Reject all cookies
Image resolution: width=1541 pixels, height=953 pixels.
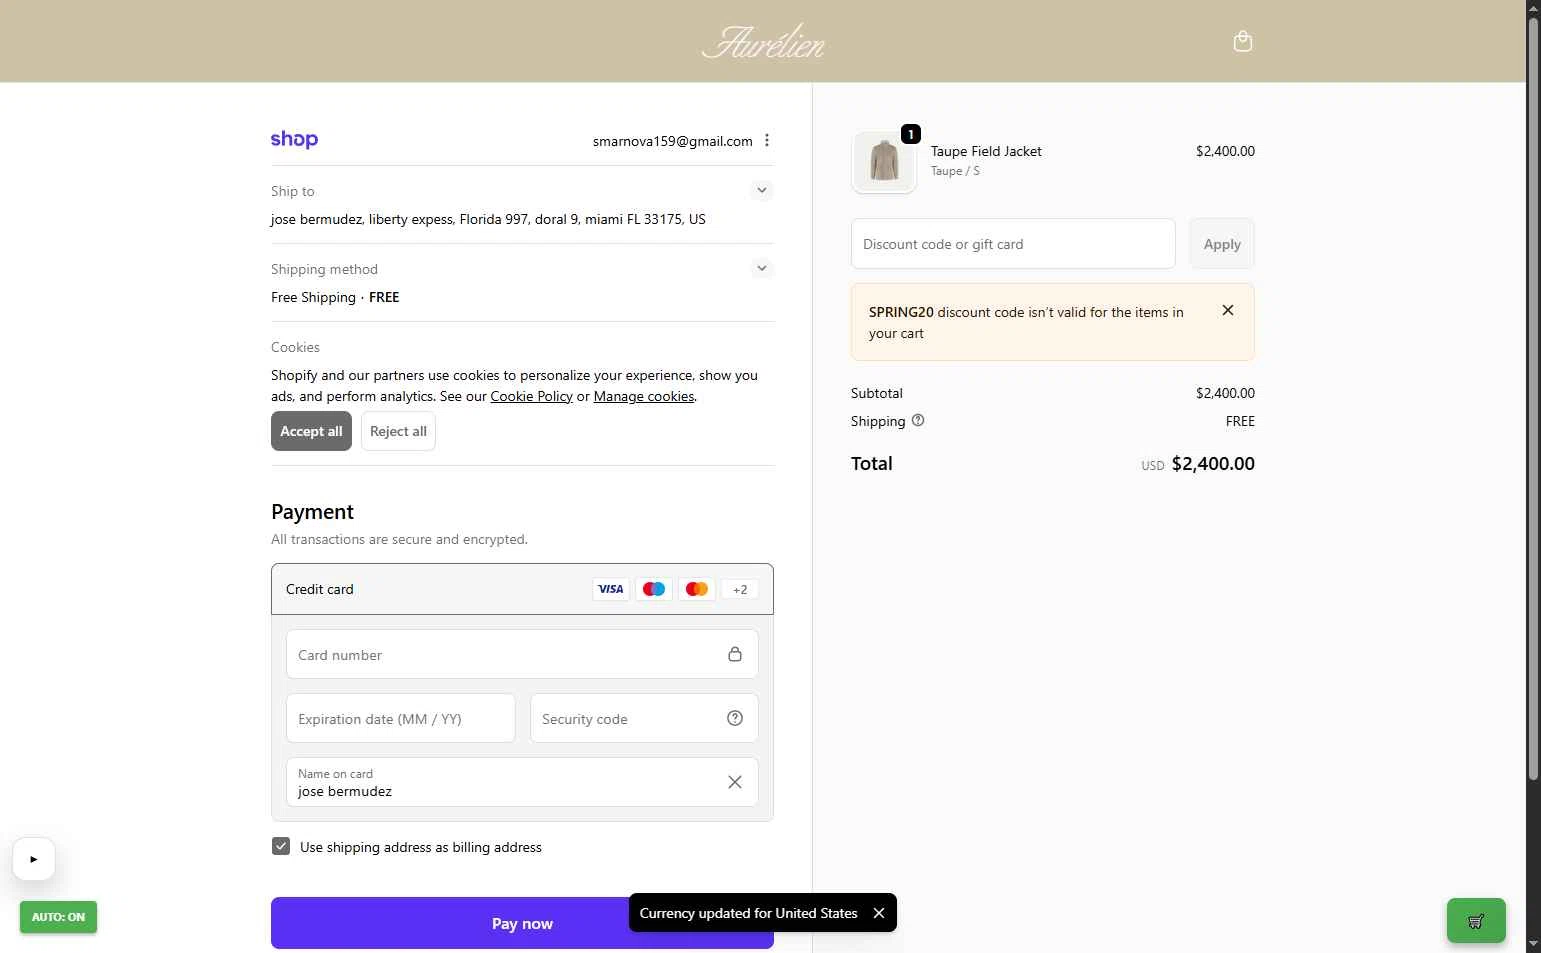pos(398,431)
